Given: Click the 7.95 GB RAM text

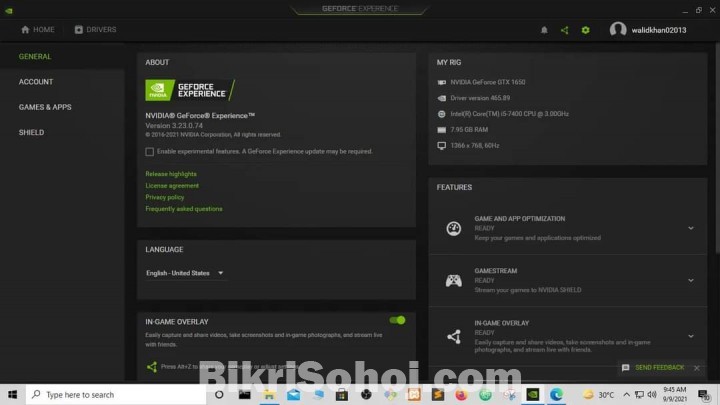Looking at the screenshot, I should pos(469,130).
